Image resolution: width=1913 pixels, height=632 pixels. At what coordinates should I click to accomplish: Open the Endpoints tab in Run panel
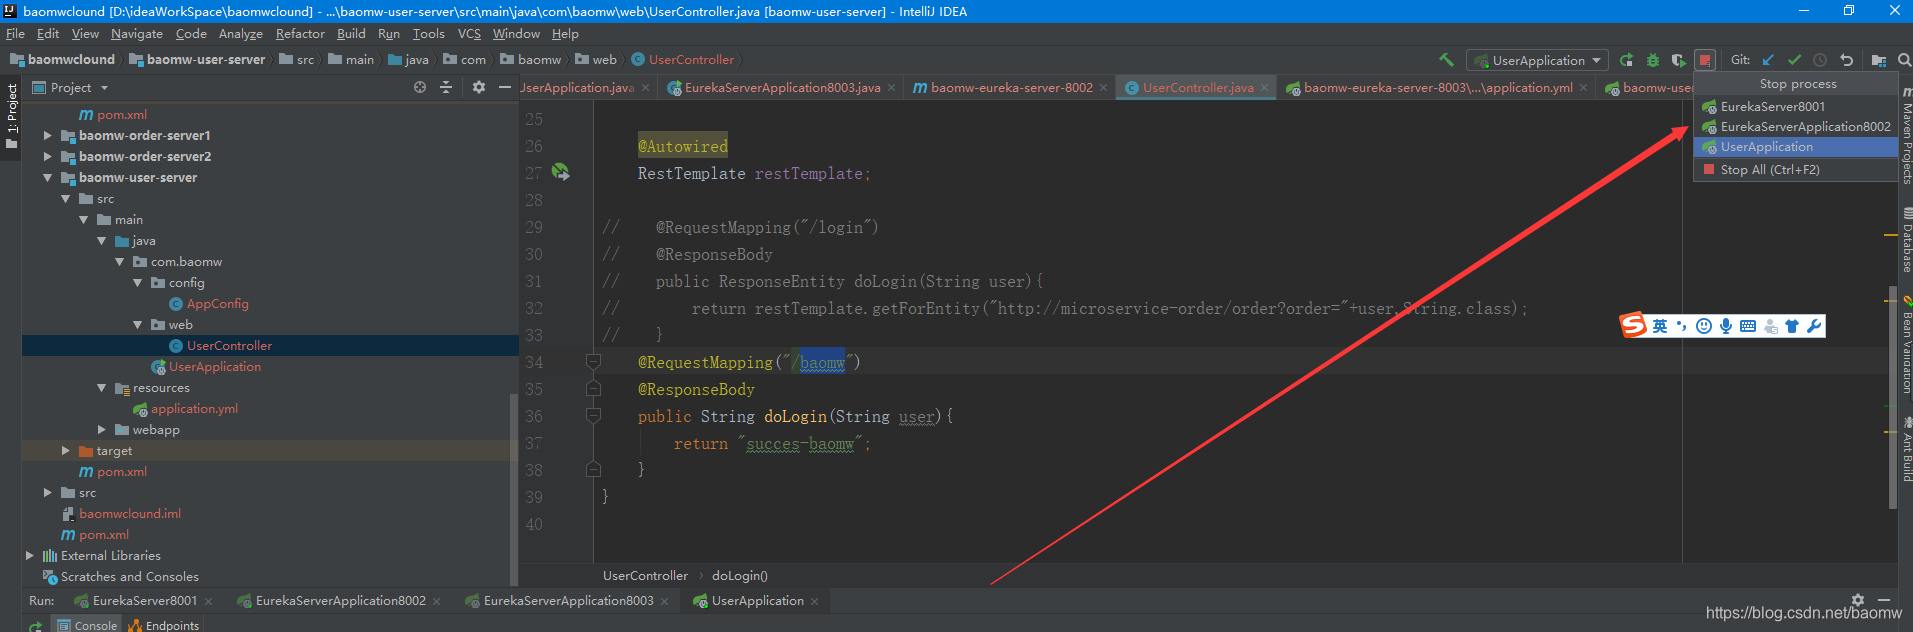pos(163,625)
